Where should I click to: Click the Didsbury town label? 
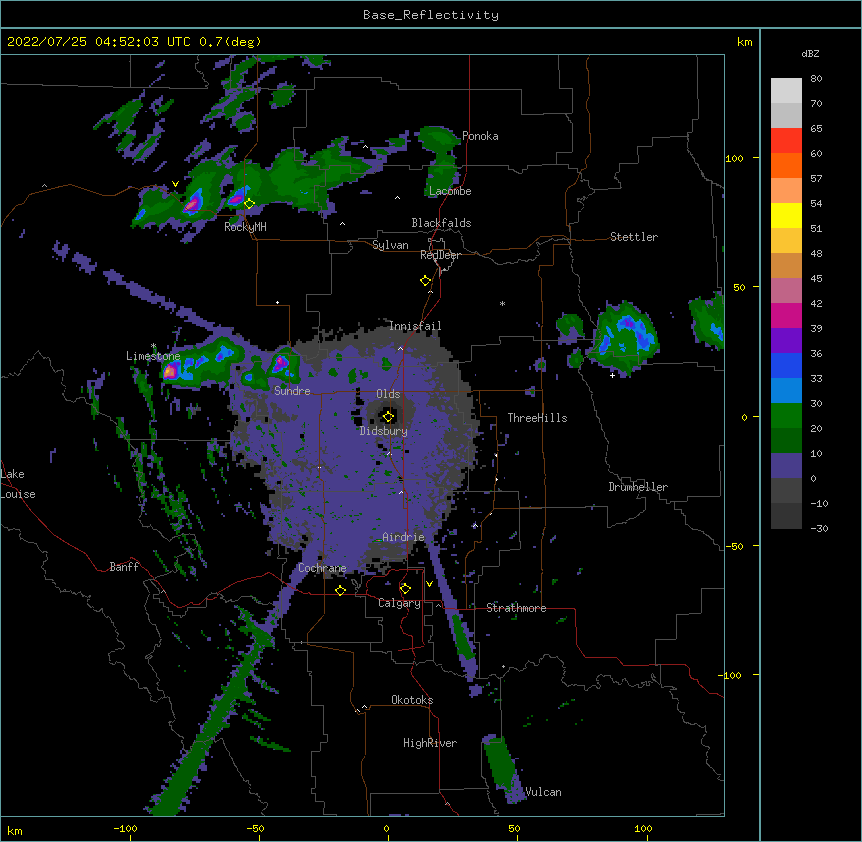click(384, 431)
